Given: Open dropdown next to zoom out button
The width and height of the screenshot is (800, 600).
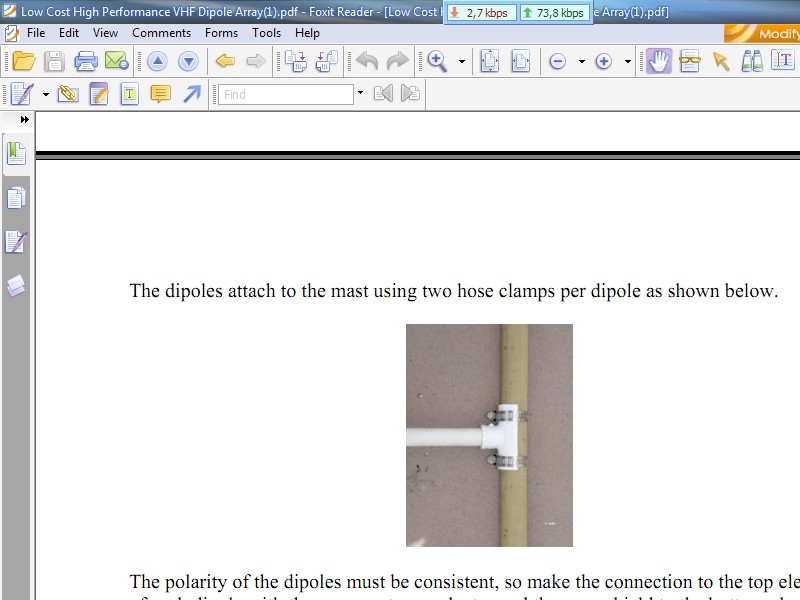Looking at the screenshot, I should tap(582, 62).
